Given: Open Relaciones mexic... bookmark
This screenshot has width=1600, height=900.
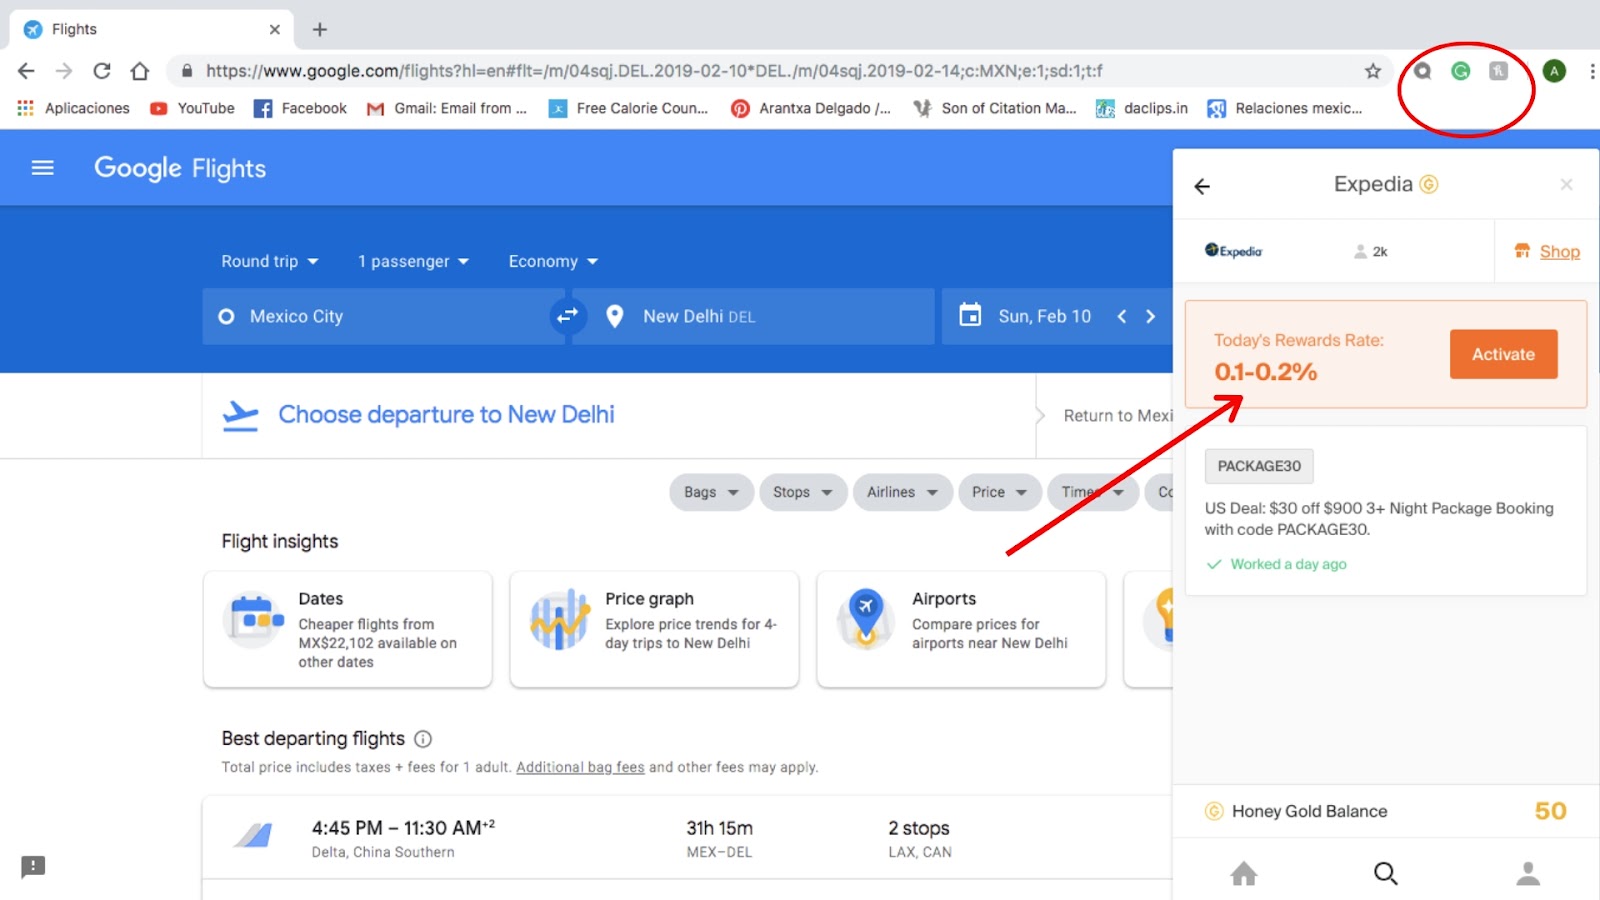Looking at the screenshot, I should tap(1285, 108).
